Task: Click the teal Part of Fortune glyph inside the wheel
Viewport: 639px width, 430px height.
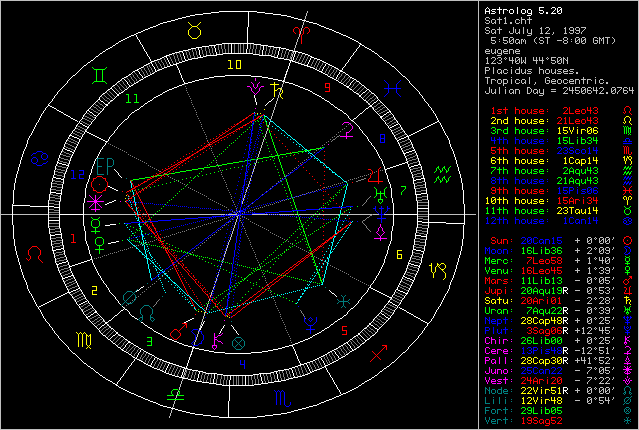Action: coord(238,343)
